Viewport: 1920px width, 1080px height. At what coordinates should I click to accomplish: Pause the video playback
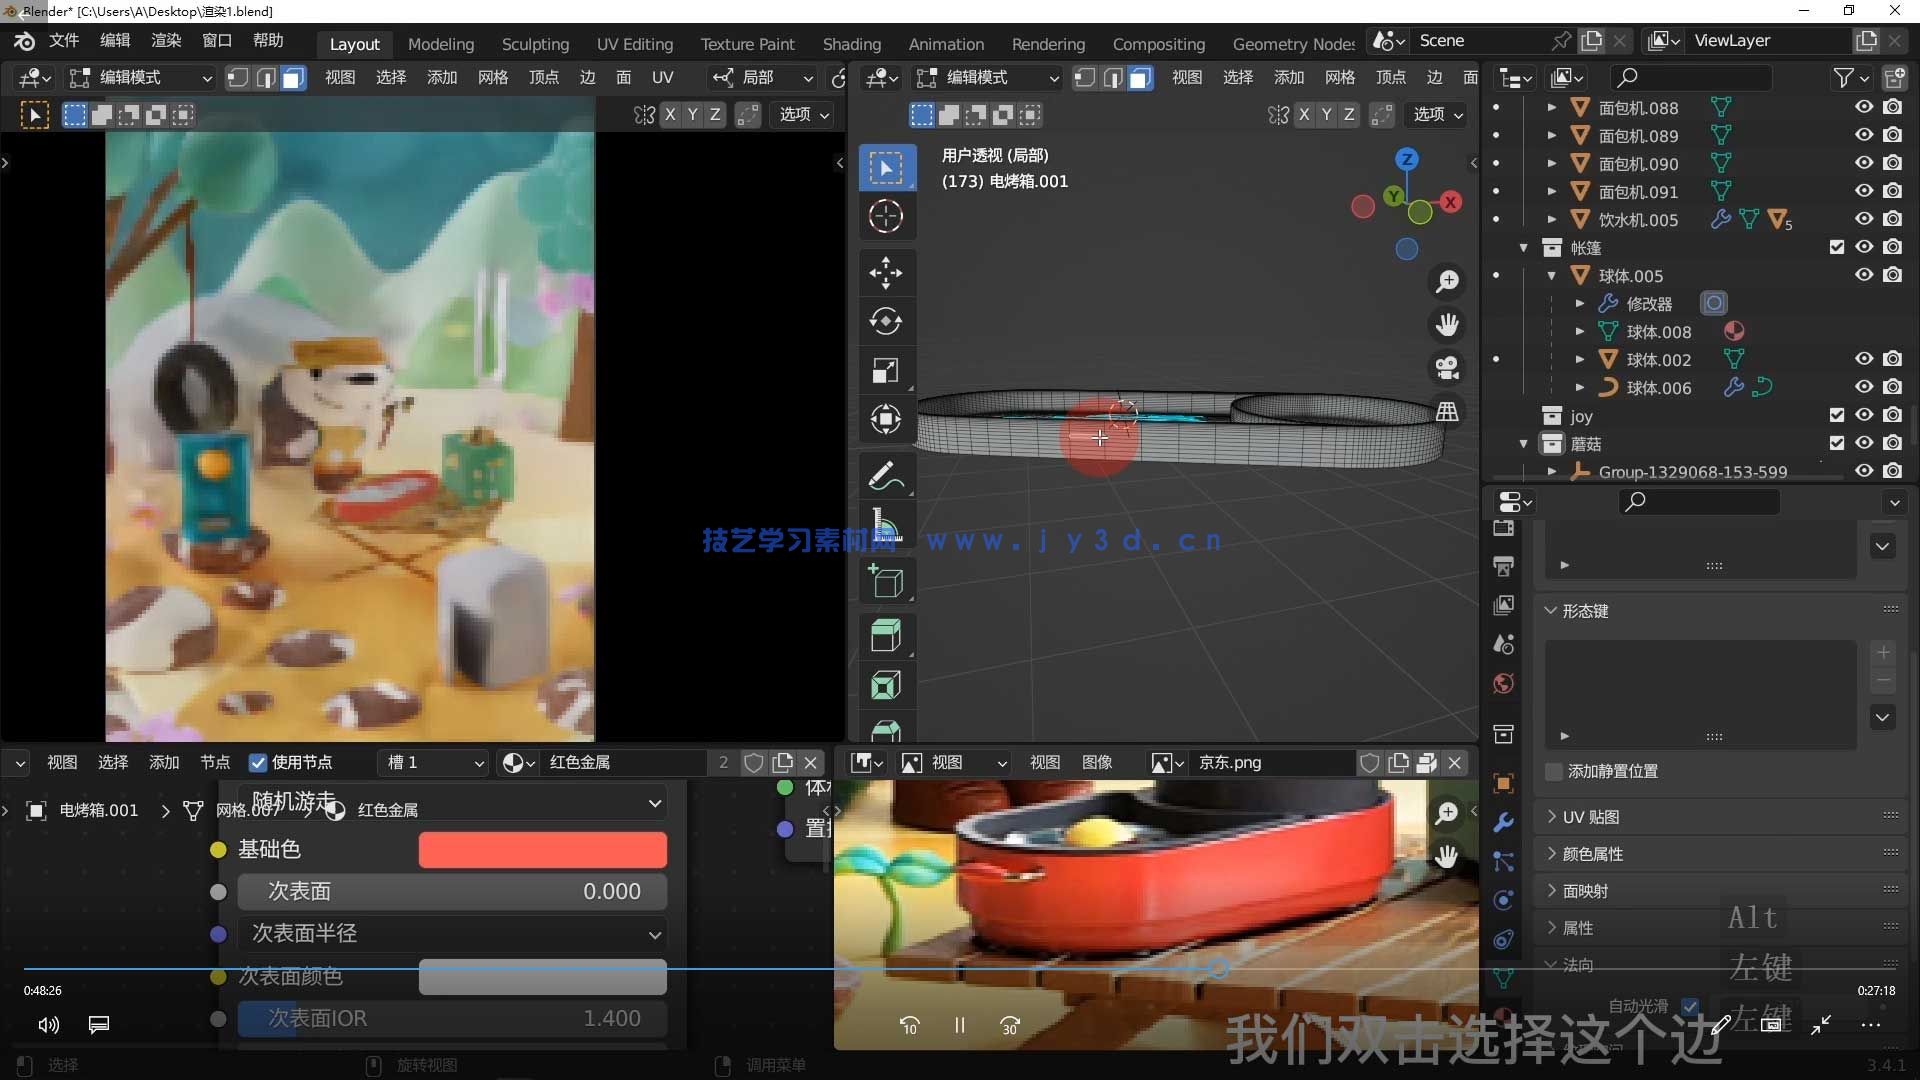tap(959, 1025)
